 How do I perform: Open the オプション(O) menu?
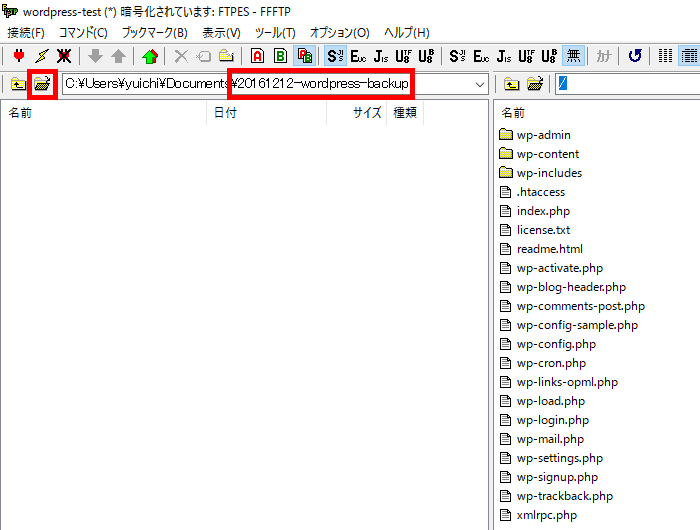click(x=339, y=33)
